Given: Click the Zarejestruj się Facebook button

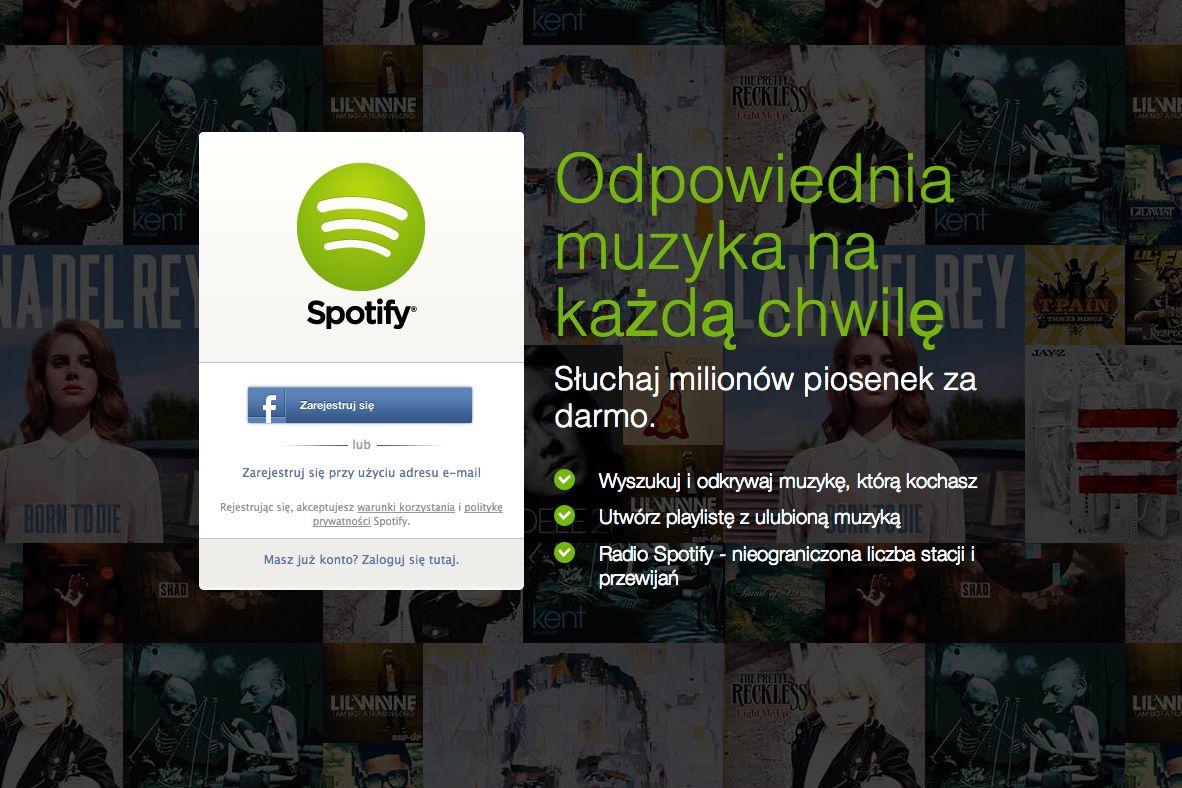Looking at the screenshot, I should [360, 405].
